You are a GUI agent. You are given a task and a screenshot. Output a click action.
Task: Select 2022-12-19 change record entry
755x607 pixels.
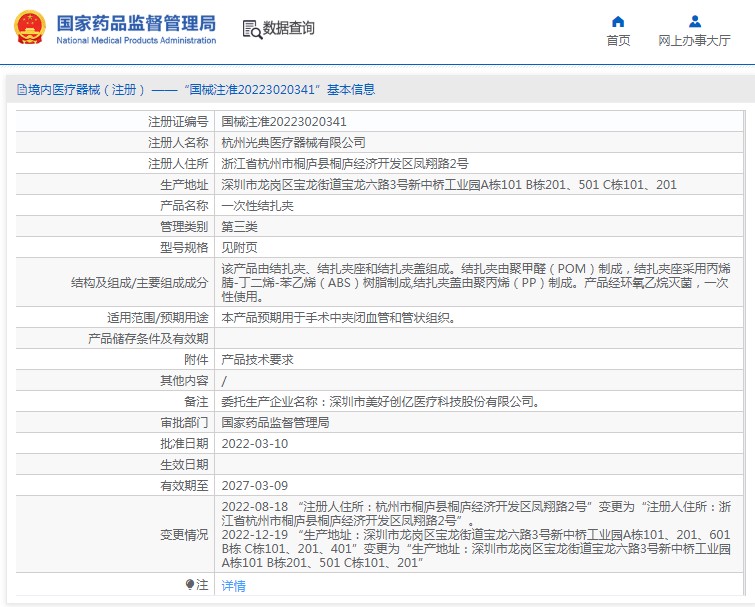[x=476, y=548]
